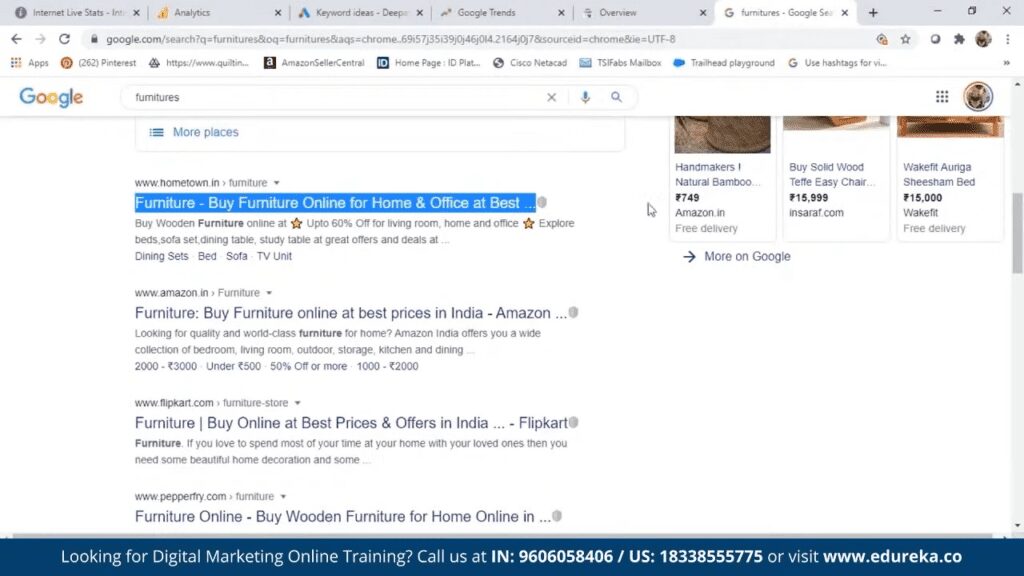Open the Cisco Netacad bookmark

pyautogui.click(x=530, y=63)
